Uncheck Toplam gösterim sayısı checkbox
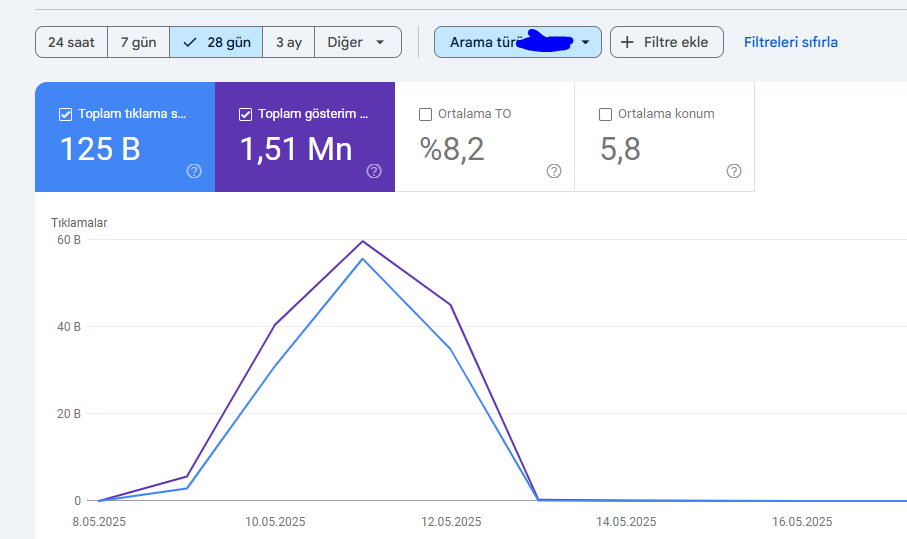Image resolution: width=907 pixels, height=539 pixels. [245, 115]
